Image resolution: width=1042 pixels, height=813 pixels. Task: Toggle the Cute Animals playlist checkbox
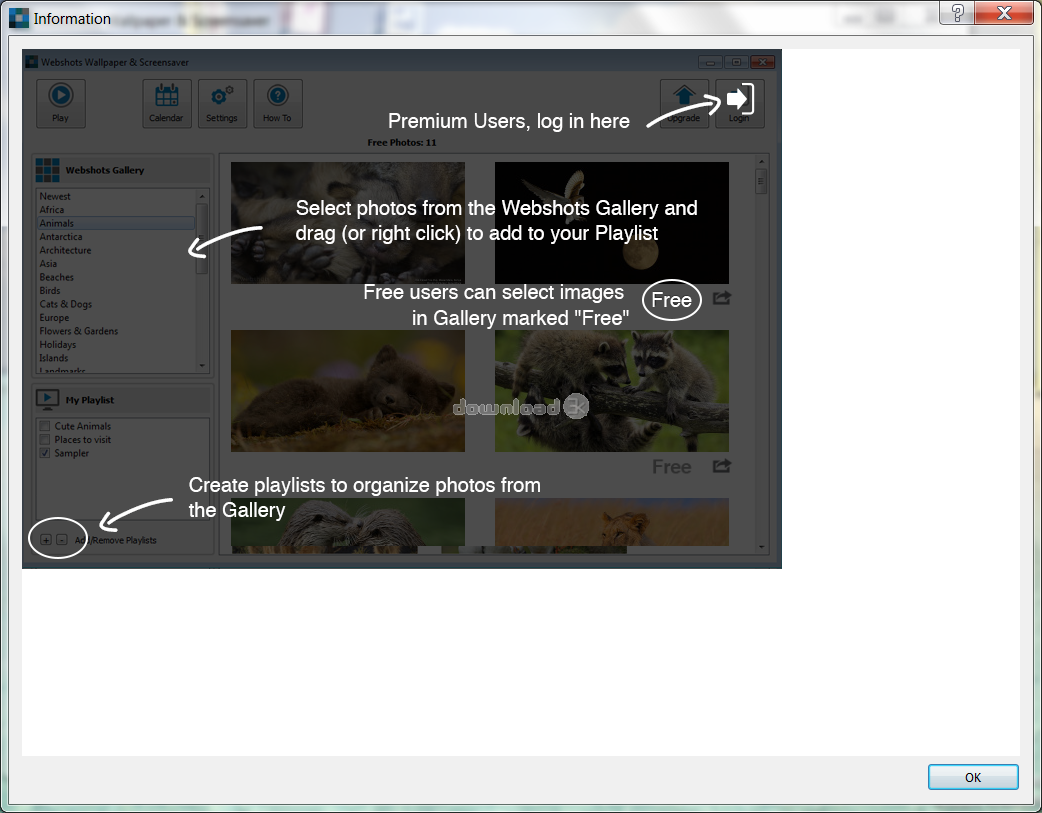[x=45, y=426]
